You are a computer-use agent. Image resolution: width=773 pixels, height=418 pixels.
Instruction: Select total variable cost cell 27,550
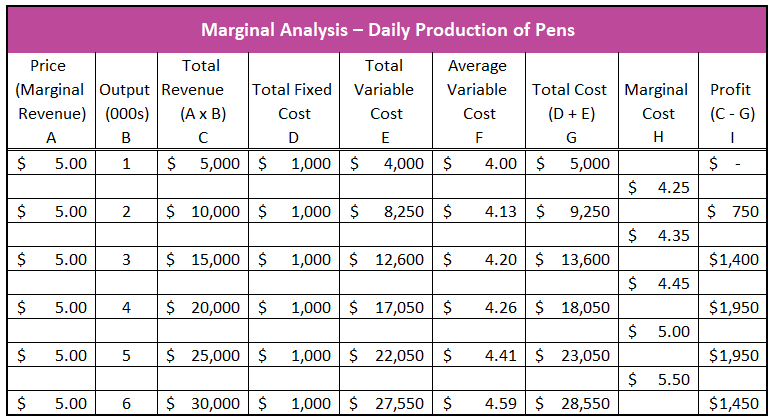coord(386,403)
